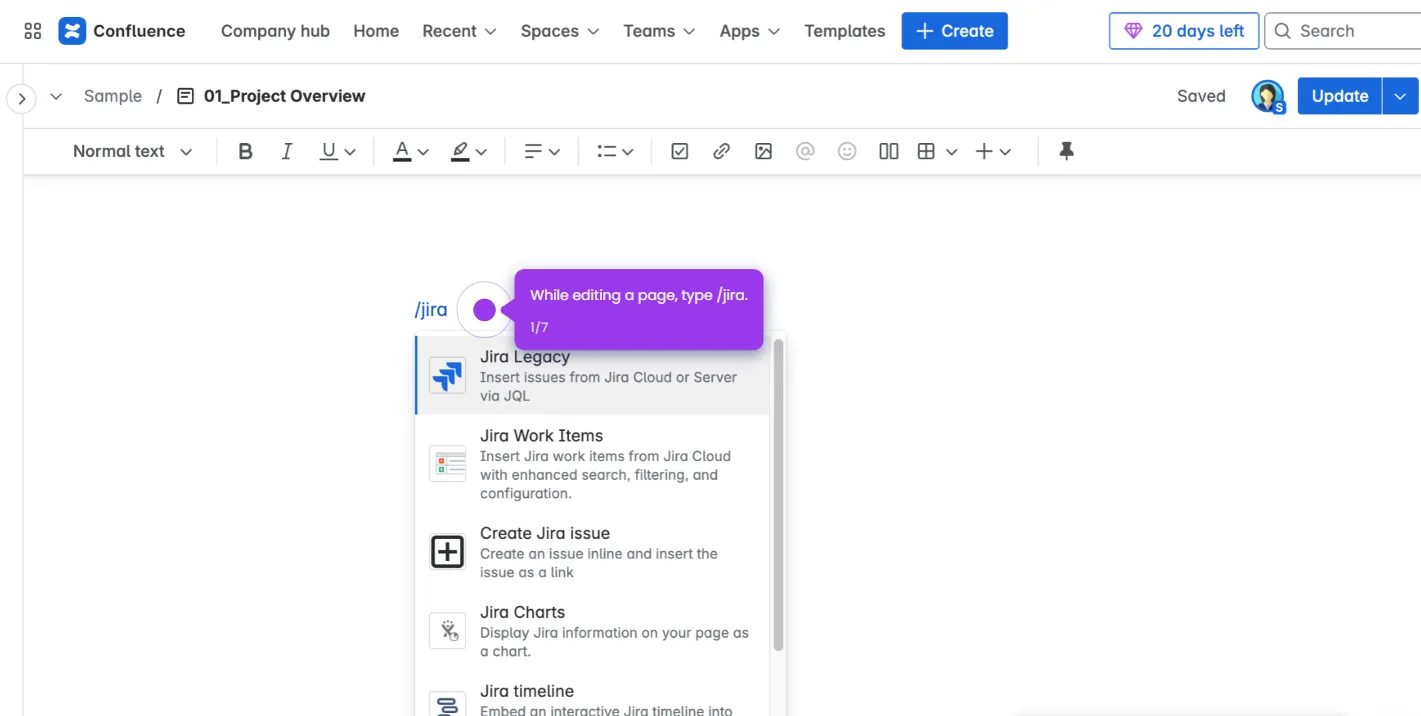Open the Recent menu
This screenshot has height=716, width=1421.
[x=459, y=31]
